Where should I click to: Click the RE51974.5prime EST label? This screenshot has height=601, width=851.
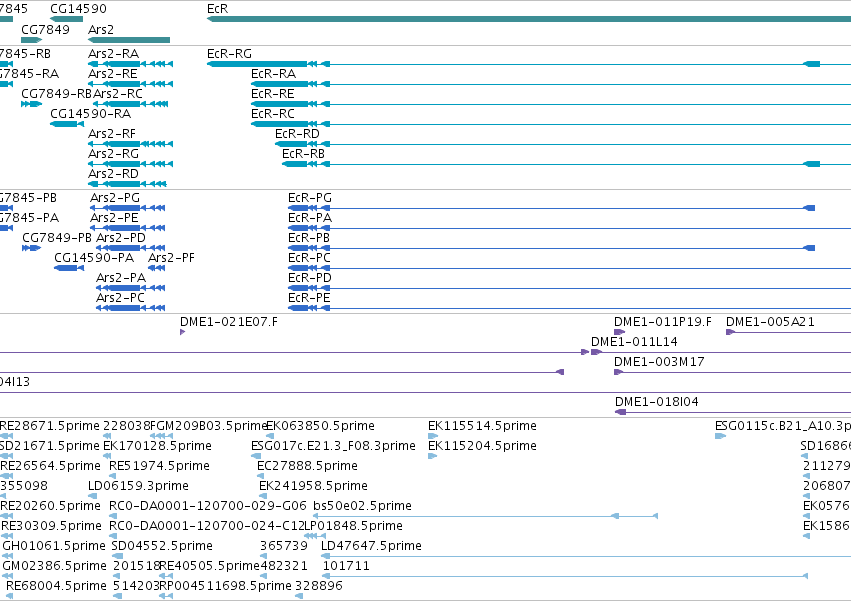click(160, 467)
